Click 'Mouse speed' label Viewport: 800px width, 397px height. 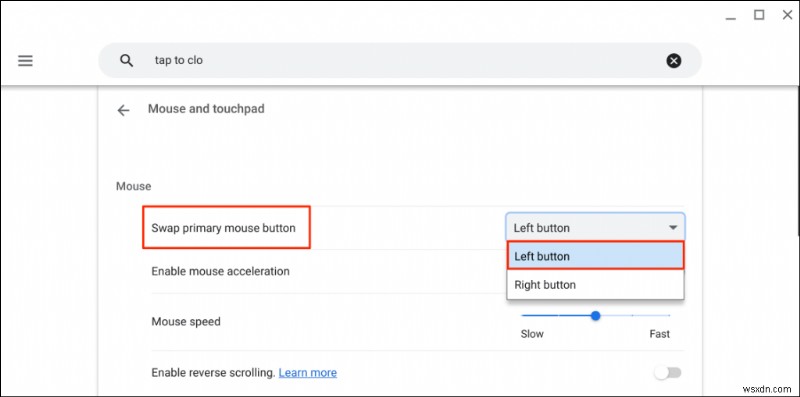(x=186, y=322)
